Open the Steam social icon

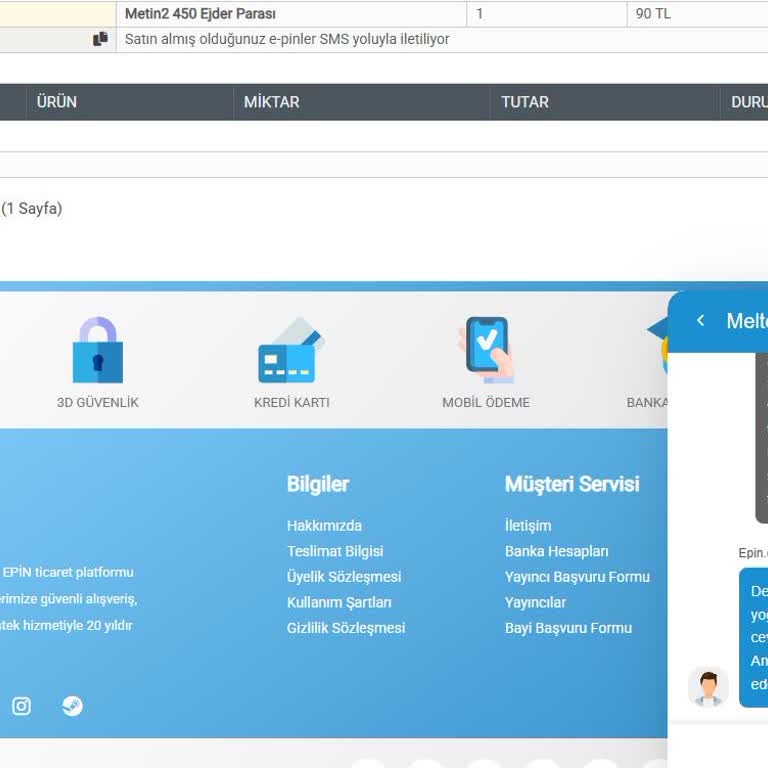click(x=72, y=706)
